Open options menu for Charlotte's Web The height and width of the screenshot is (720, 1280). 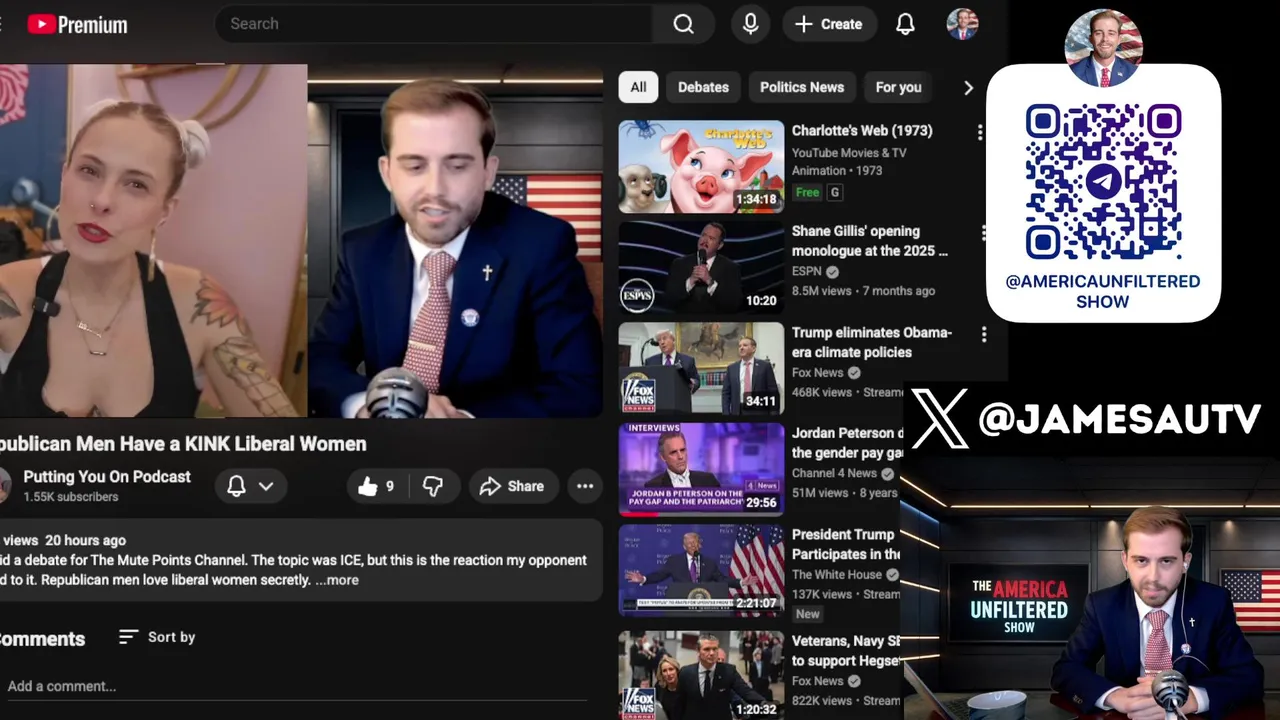point(980,132)
